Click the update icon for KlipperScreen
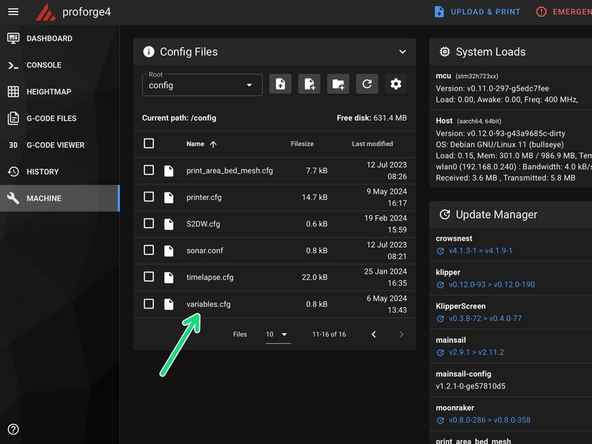 [x=440, y=319]
